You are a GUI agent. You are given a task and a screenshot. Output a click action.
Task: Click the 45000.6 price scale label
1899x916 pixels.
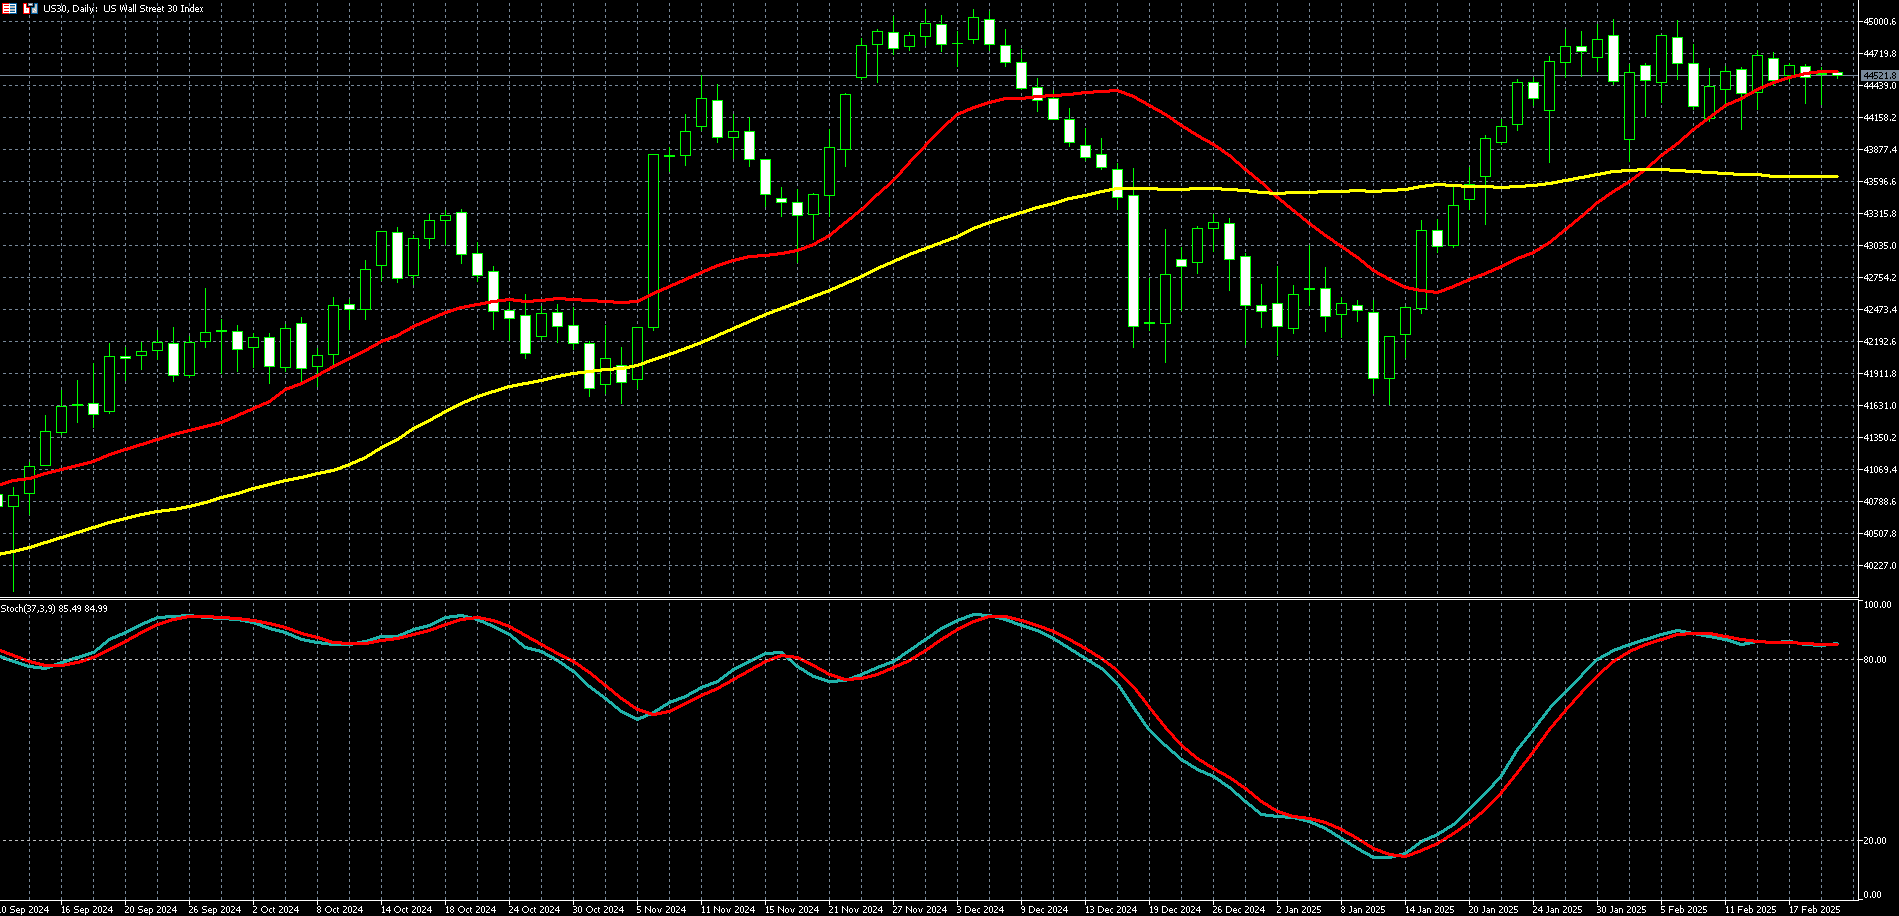coord(1879,22)
